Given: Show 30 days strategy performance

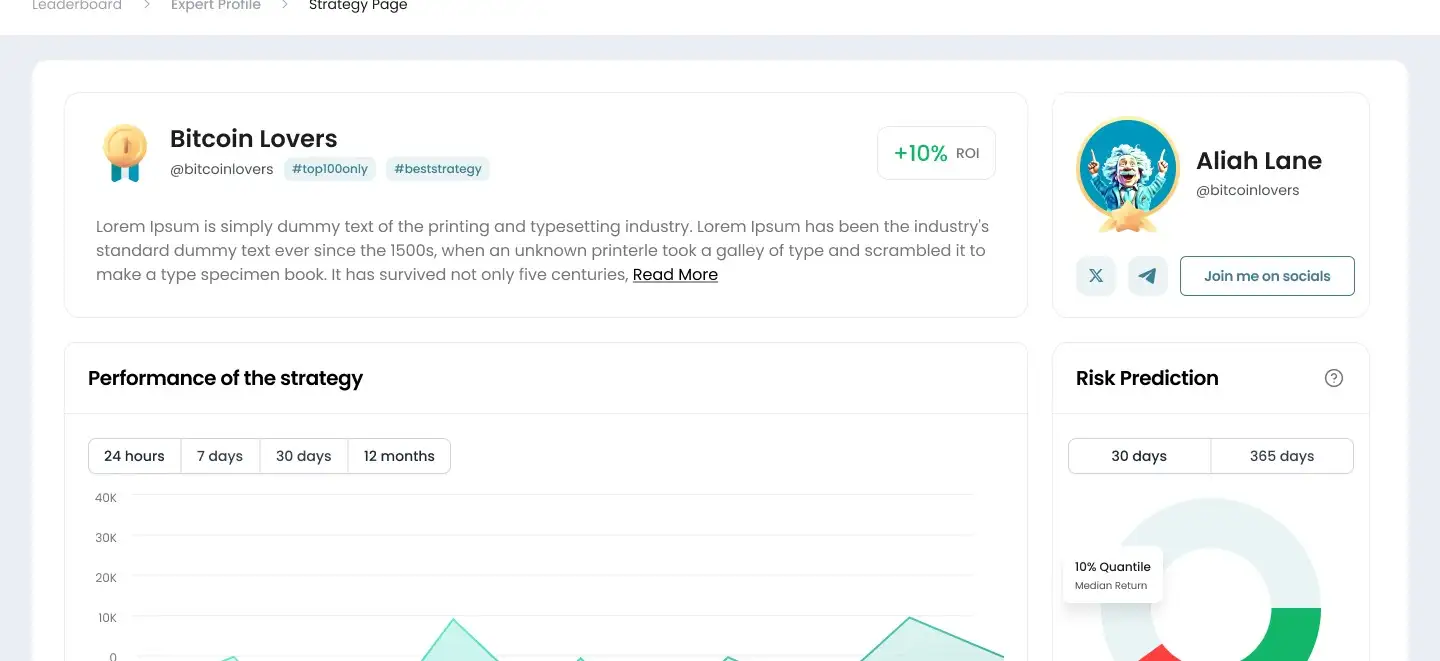Looking at the screenshot, I should (x=303, y=456).
